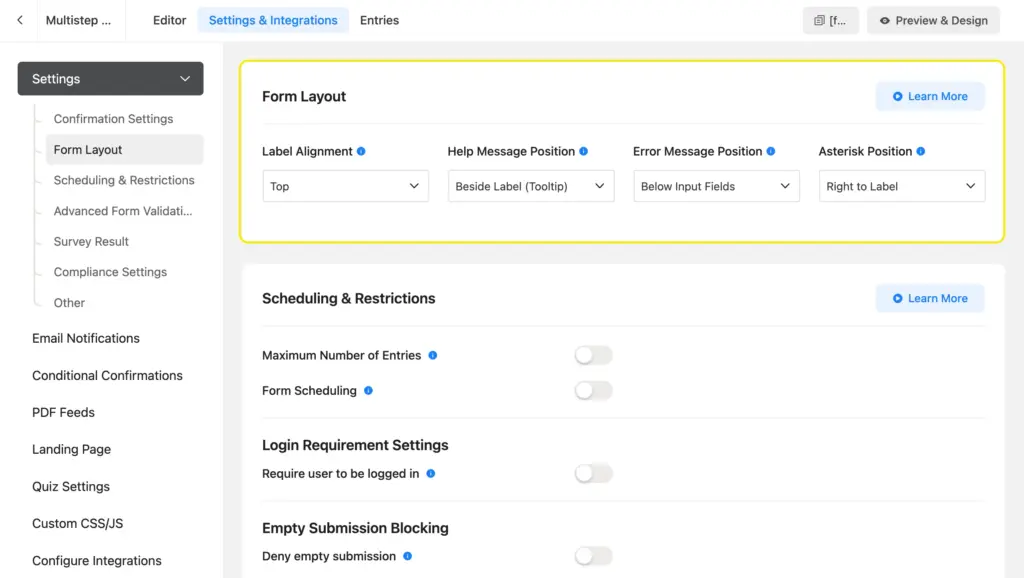Click info icon next to Asterisk Position
1024x578 pixels.
pos(921,152)
